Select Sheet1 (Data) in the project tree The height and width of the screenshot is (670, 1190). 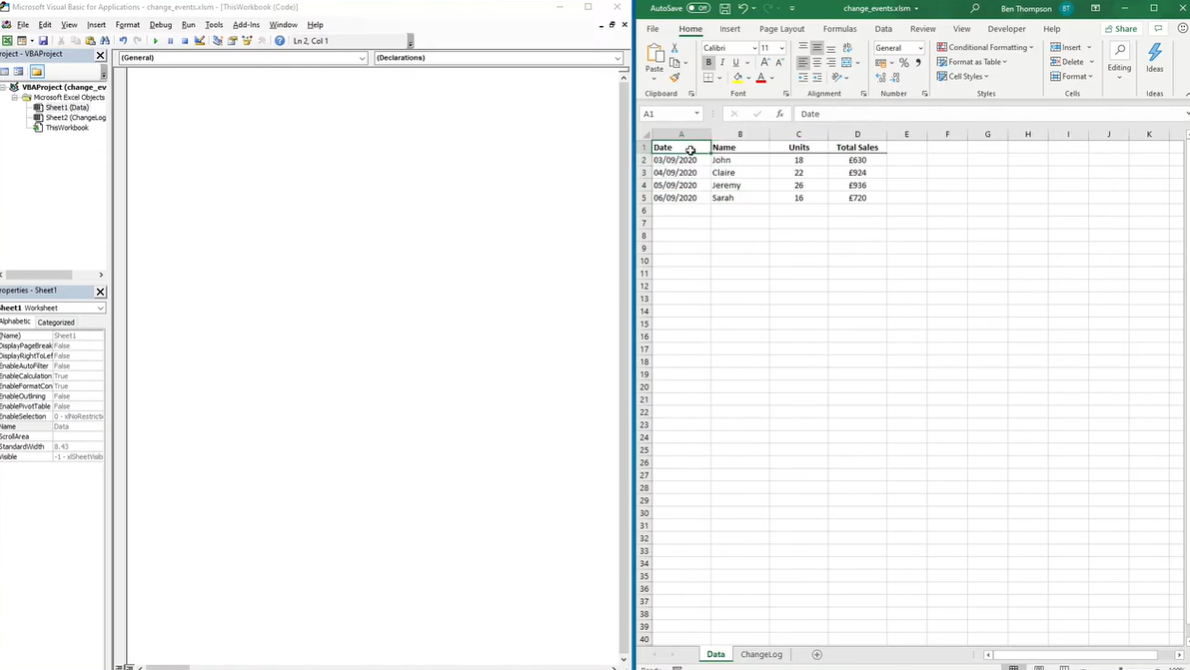67,108
